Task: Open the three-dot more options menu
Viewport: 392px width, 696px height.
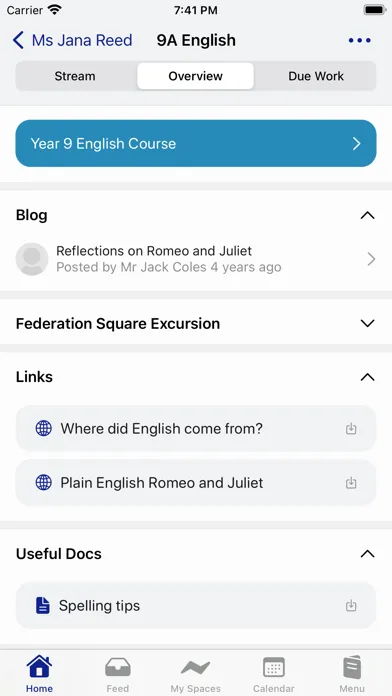Action: pyautogui.click(x=359, y=40)
